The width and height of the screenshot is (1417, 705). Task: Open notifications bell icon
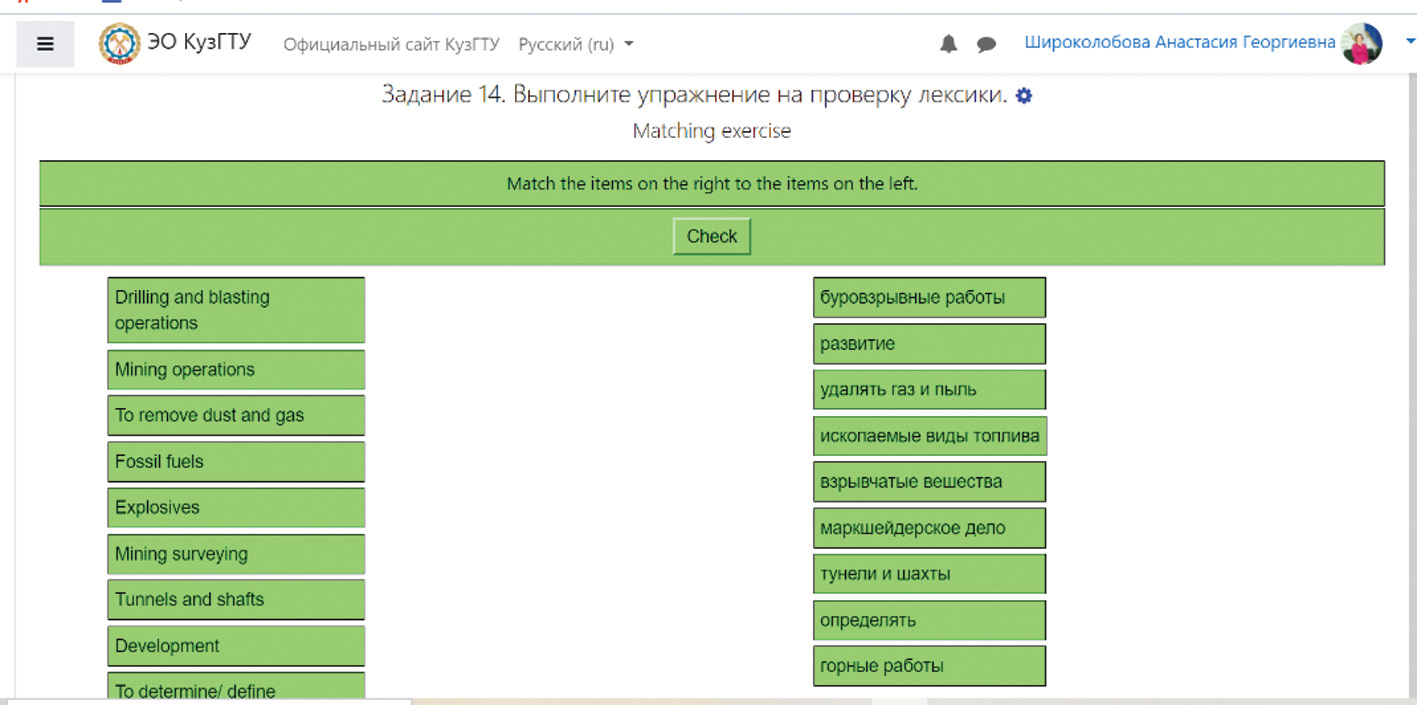click(x=948, y=44)
